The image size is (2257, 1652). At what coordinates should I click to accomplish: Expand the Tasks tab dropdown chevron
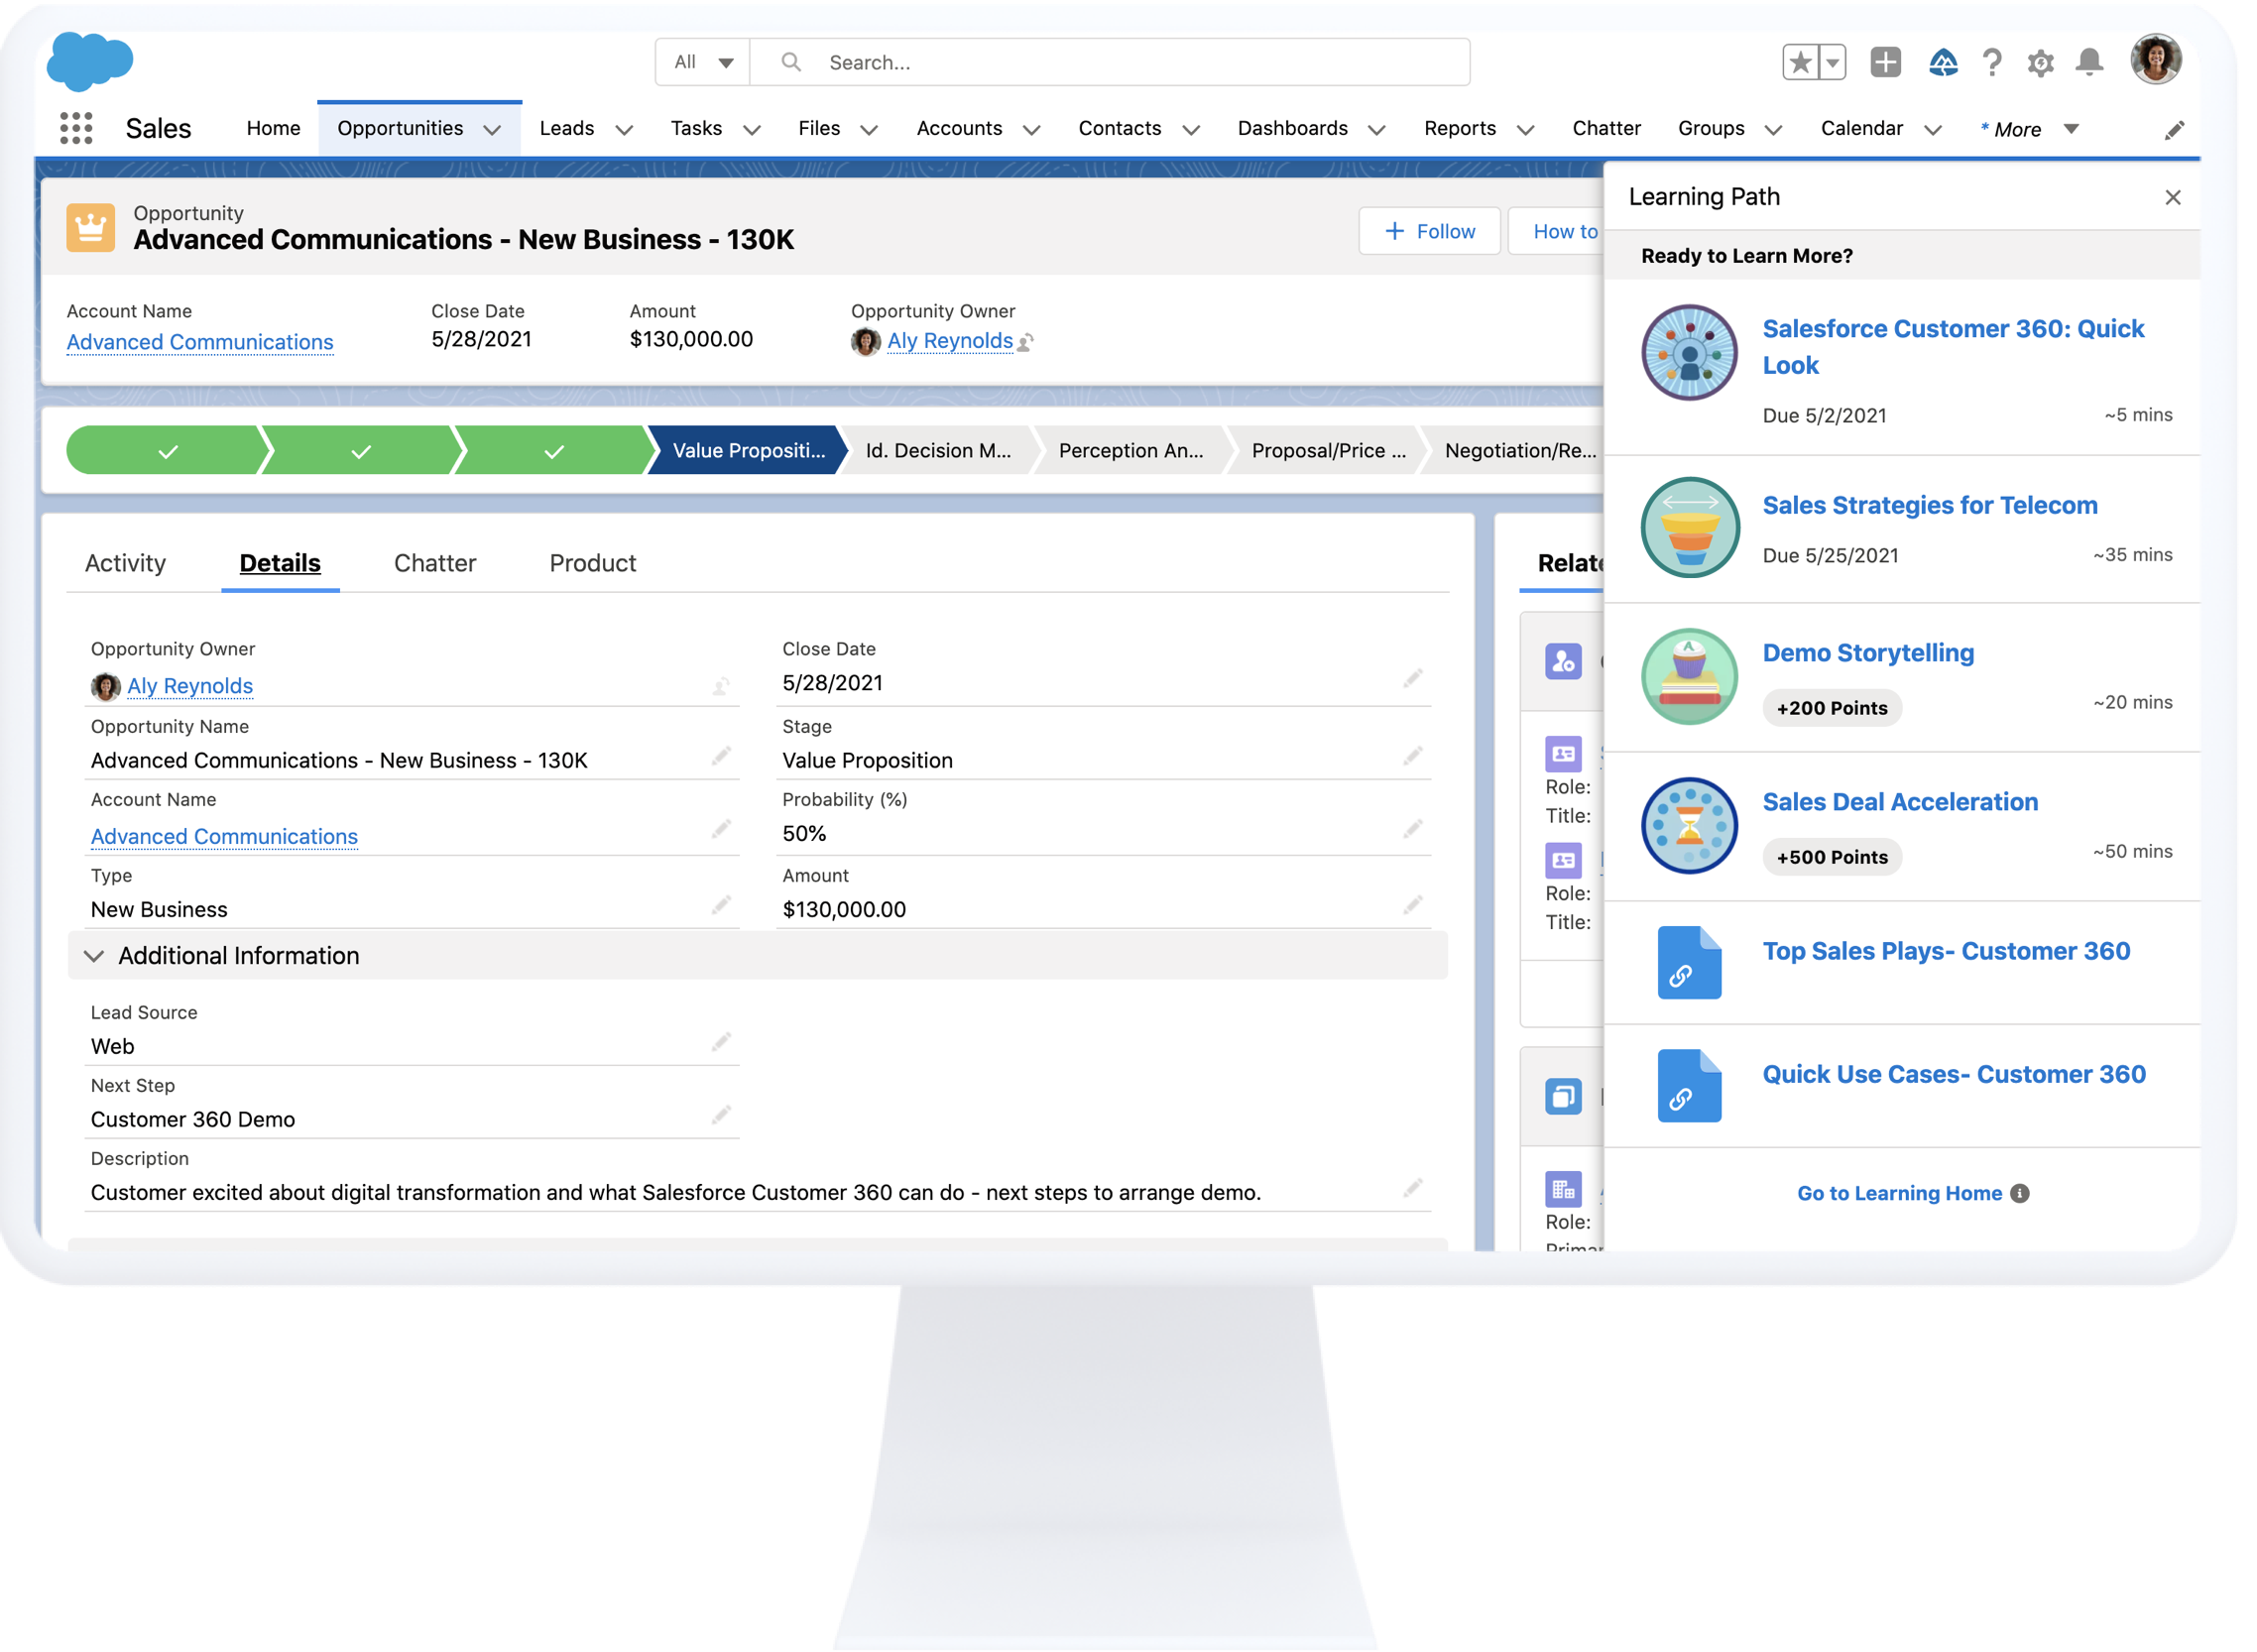(x=752, y=130)
